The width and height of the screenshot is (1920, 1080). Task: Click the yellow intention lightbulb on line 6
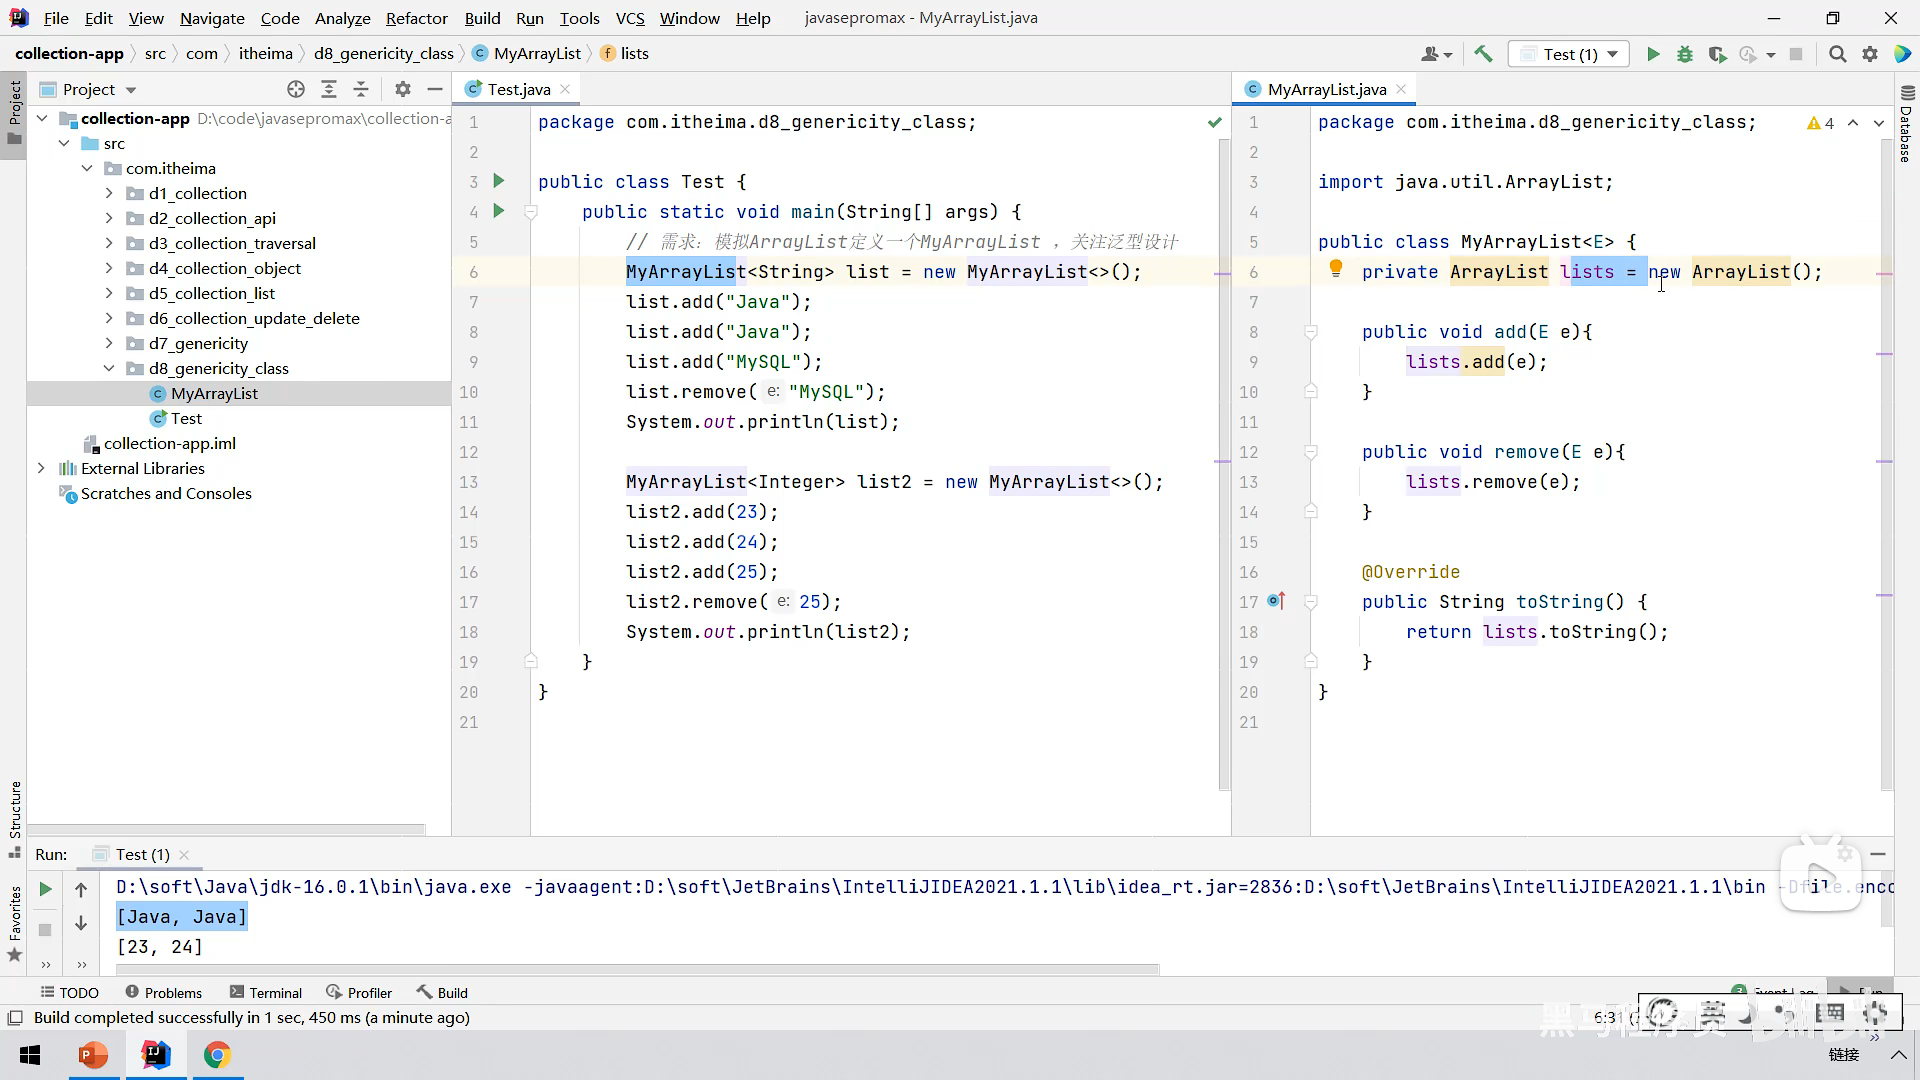(x=1335, y=268)
